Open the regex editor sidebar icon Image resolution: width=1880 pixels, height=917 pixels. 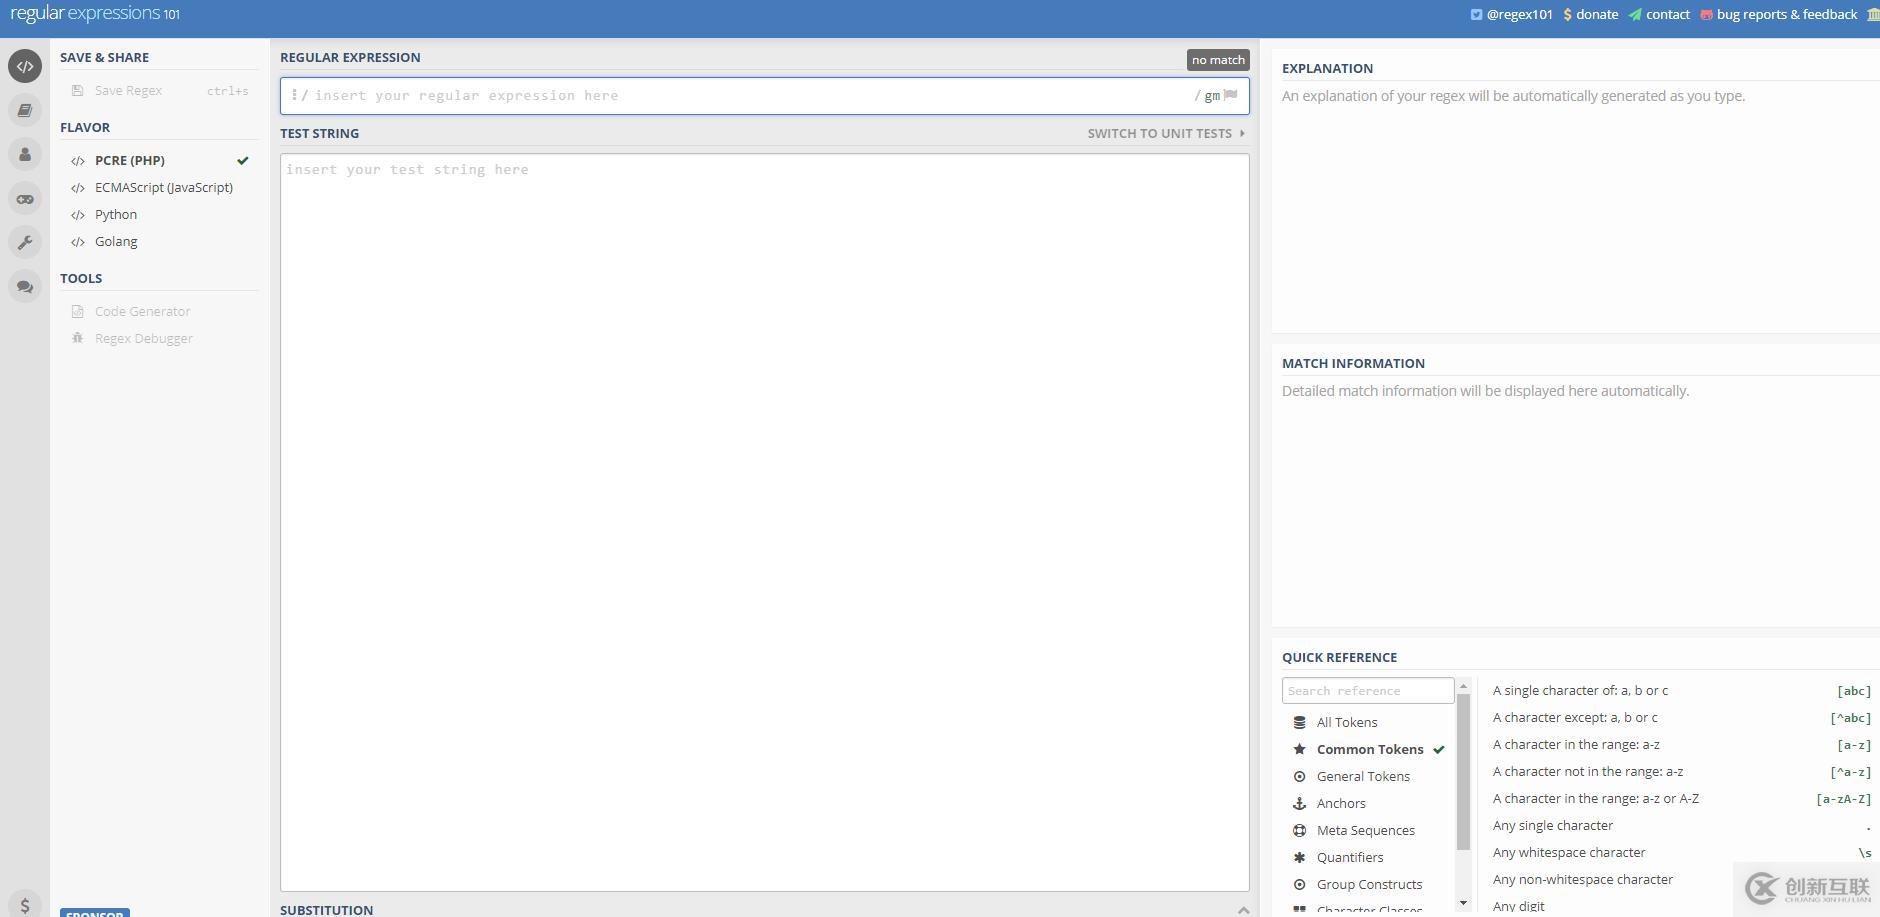point(25,66)
